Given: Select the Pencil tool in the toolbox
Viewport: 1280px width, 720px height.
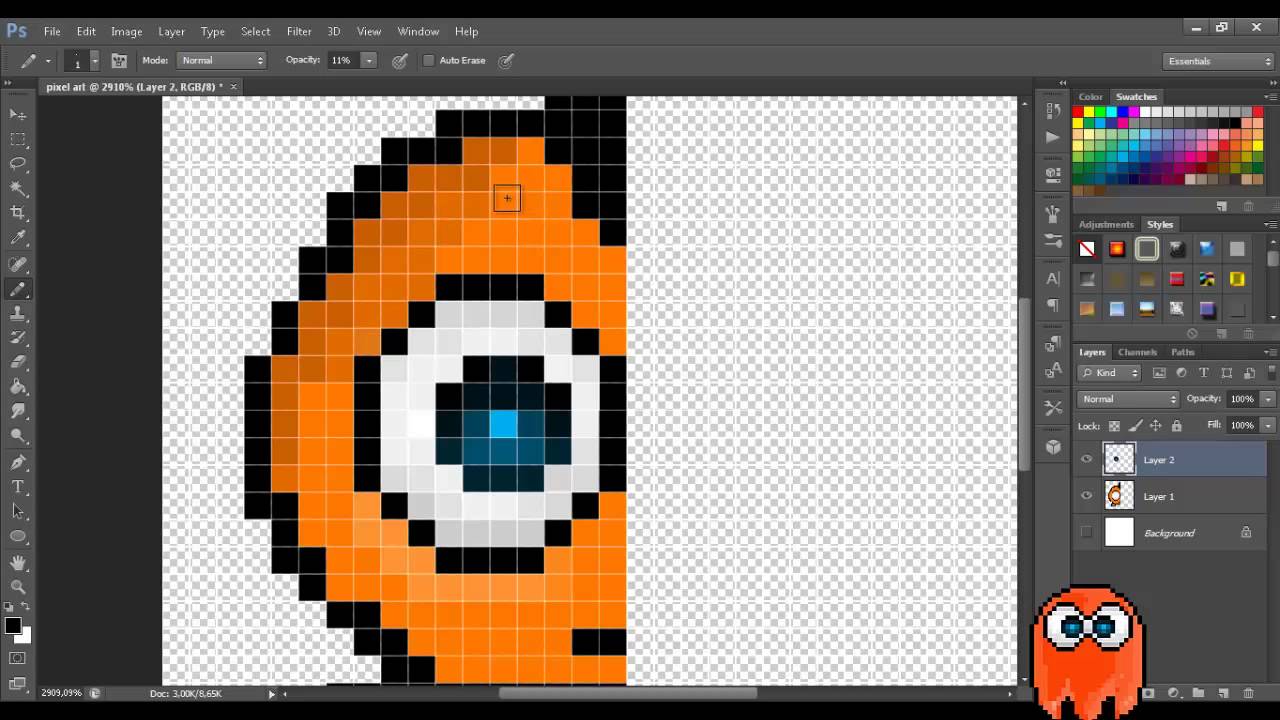Looking at the screenshot, I should pos(18,289).
